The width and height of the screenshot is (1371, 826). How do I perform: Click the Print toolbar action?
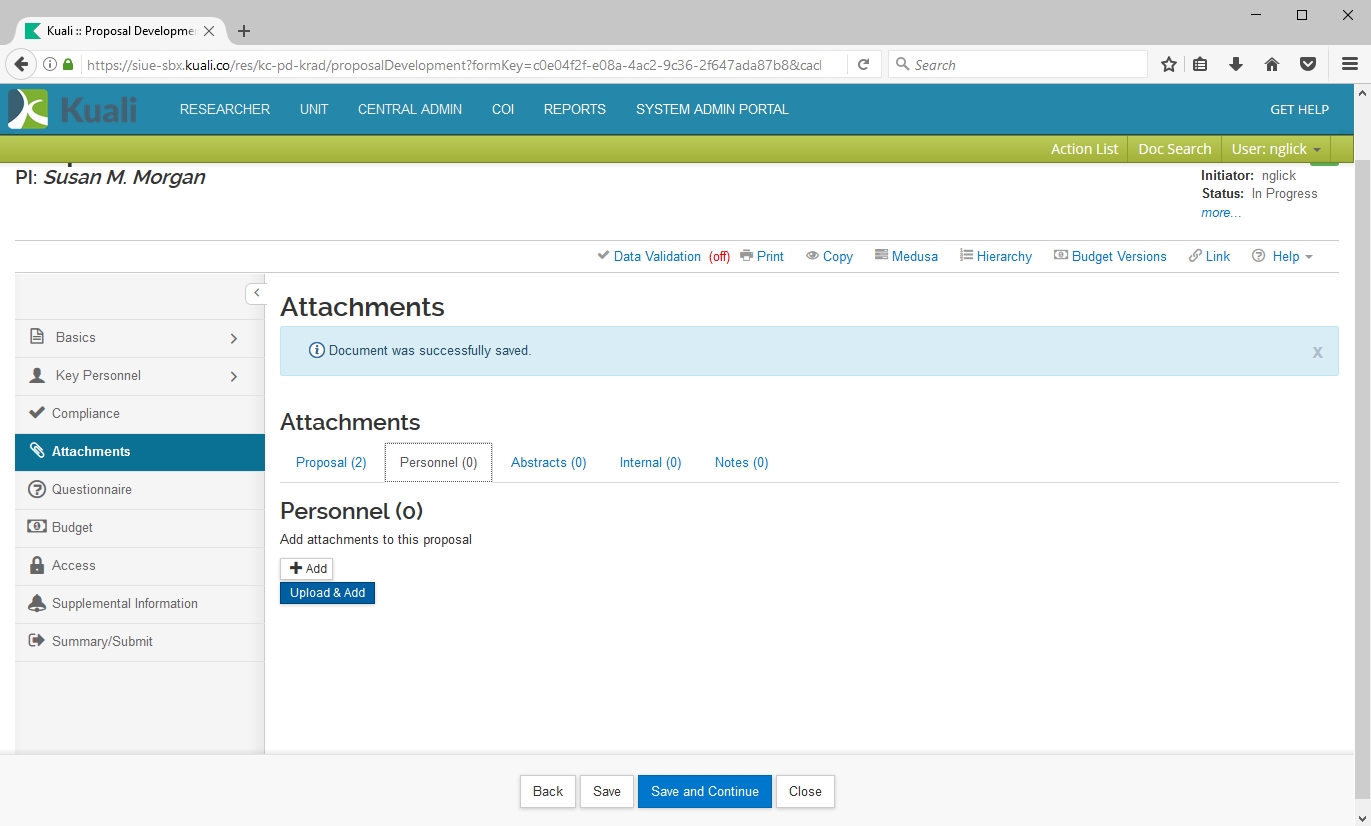click(x=762, y=256)
